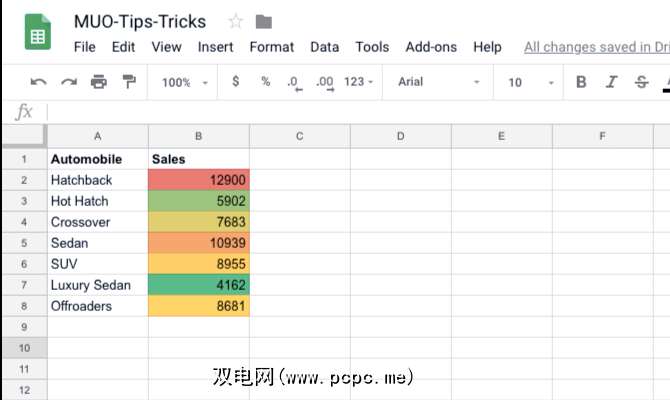Toggle bold formatting
Image resolution: width=670 pixels, height=400 pixels.
(x=582, y=82)
